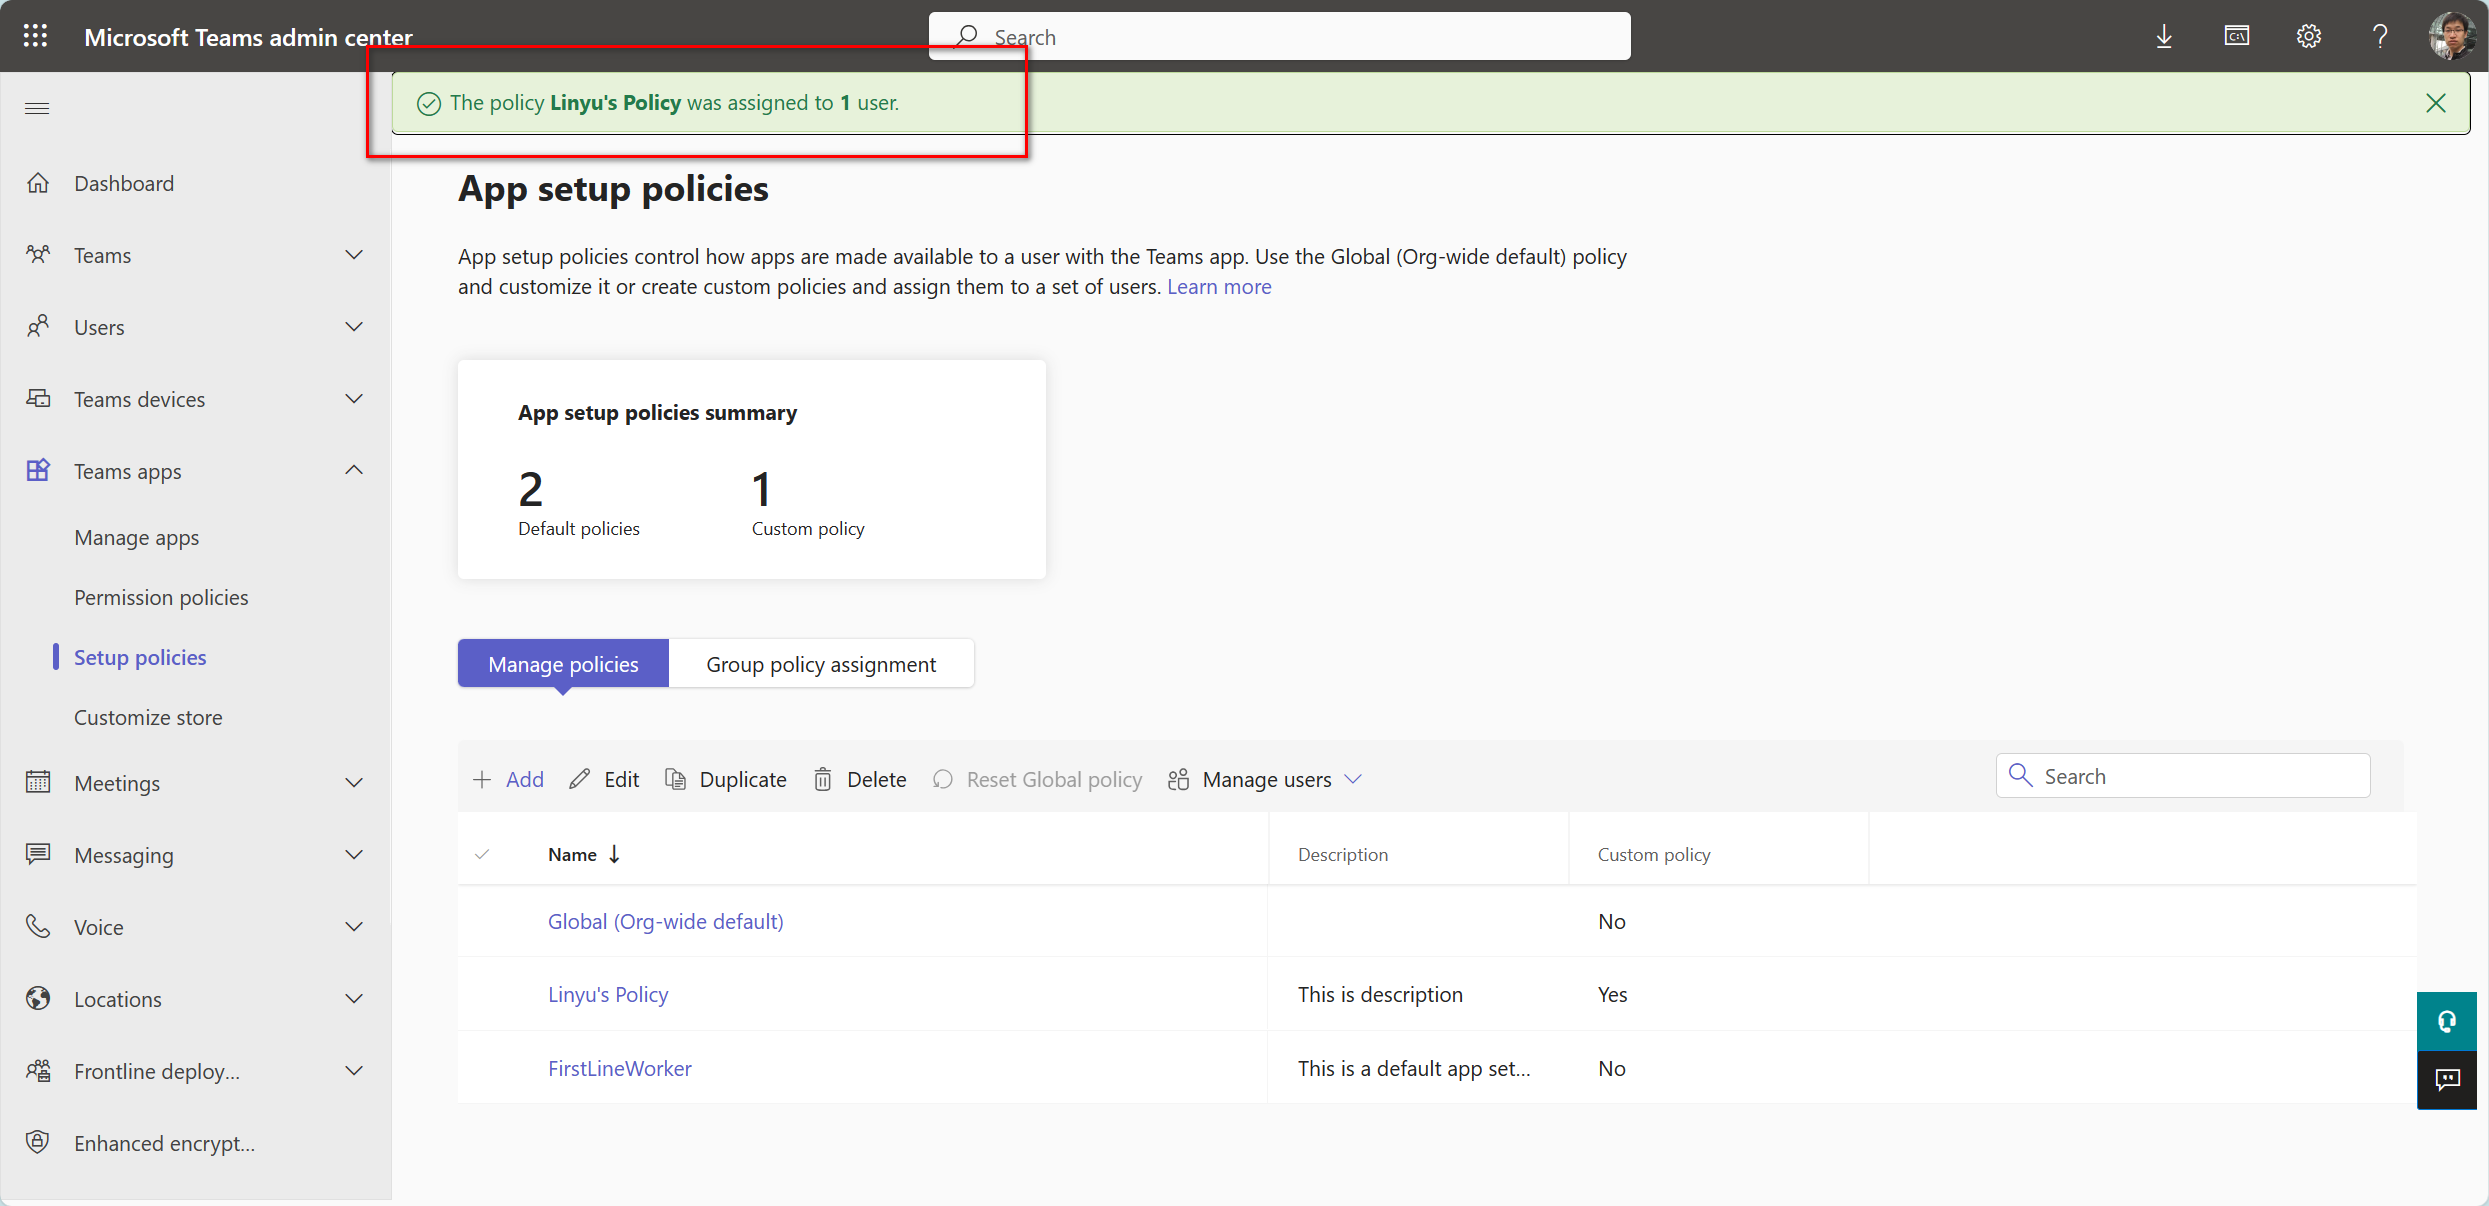2489x1206 pixels.
Task: Dismiss the policy assignment notification banner
Action: pos(2436,103)
